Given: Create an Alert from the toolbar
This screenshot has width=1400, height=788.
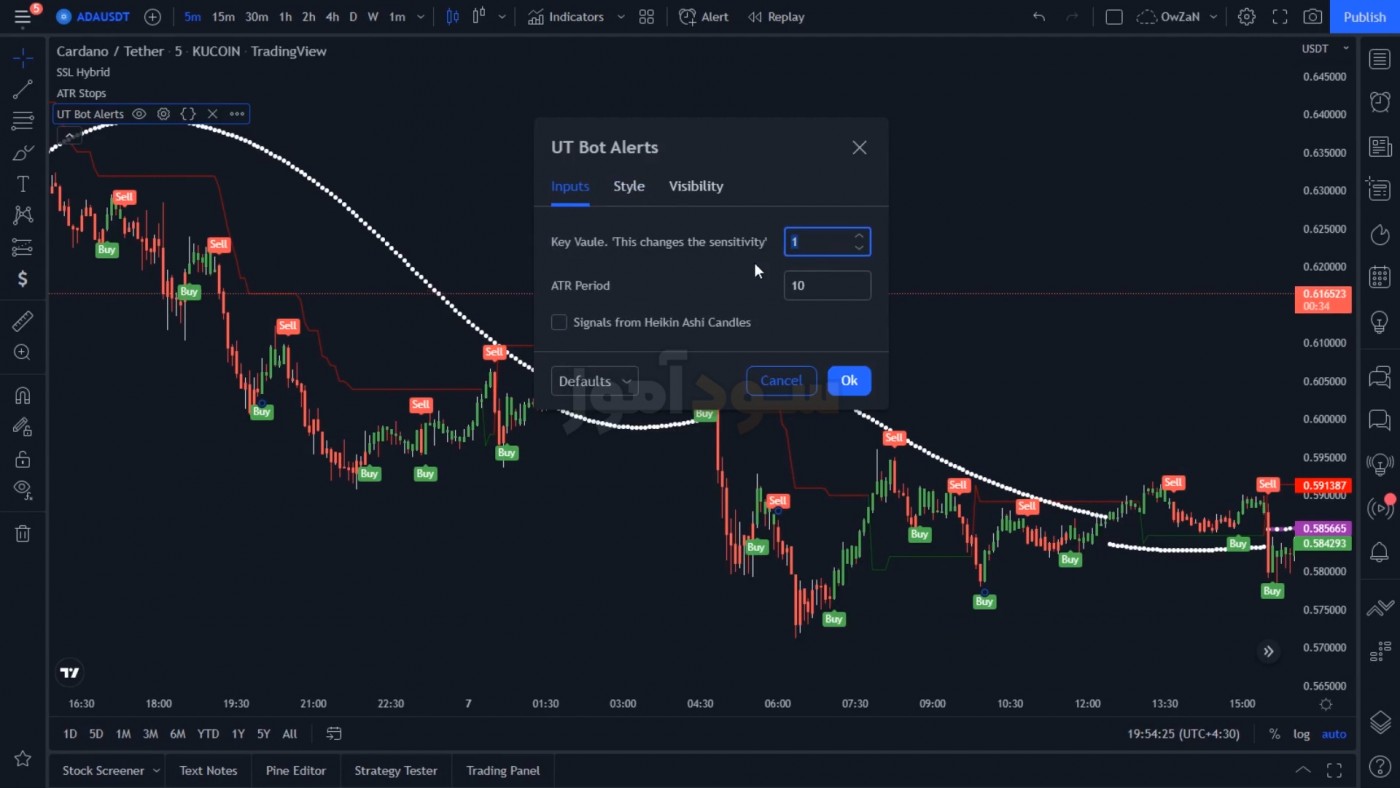Looking at the screenshot, I should (x=704, y=17).
